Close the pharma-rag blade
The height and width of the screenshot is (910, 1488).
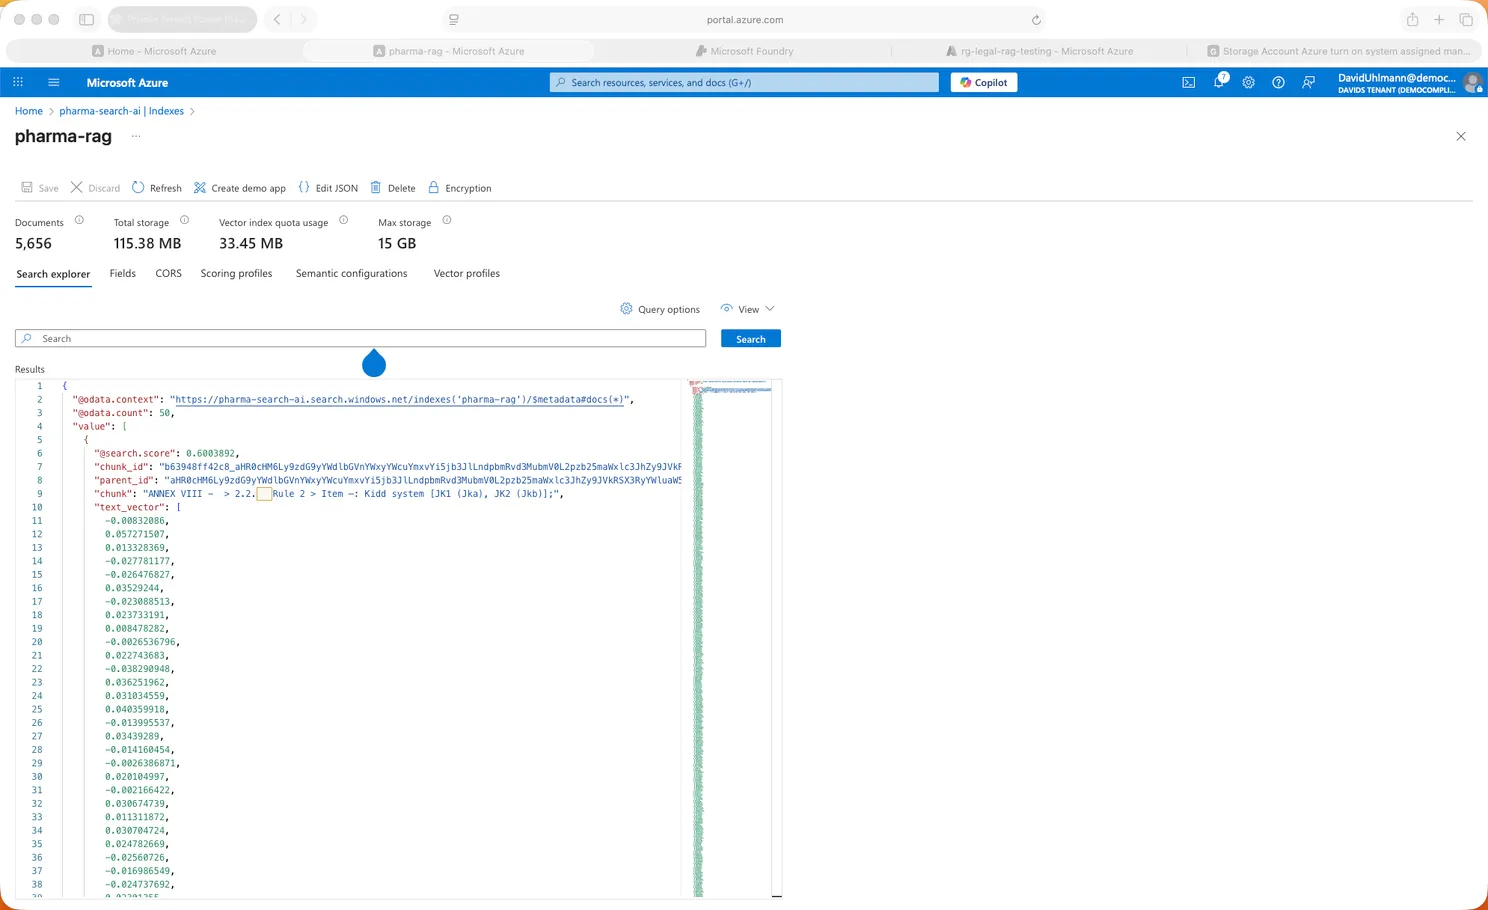[1461, 136]
